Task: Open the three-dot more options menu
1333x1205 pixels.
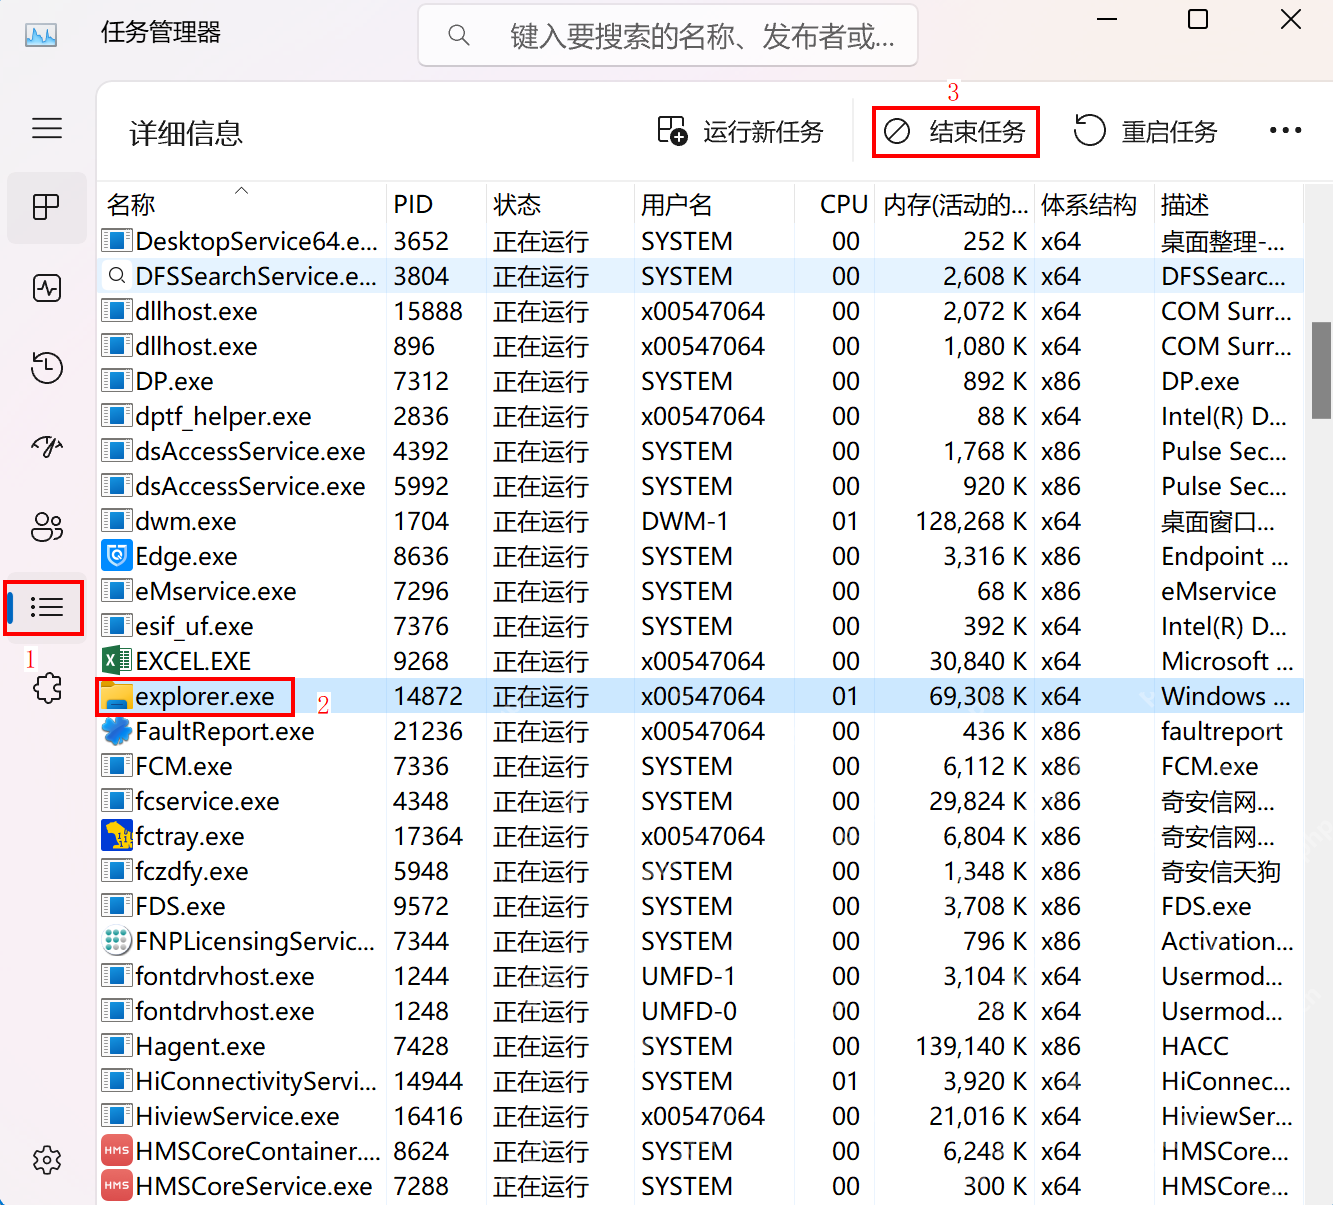Action: tap(1285, 131)
